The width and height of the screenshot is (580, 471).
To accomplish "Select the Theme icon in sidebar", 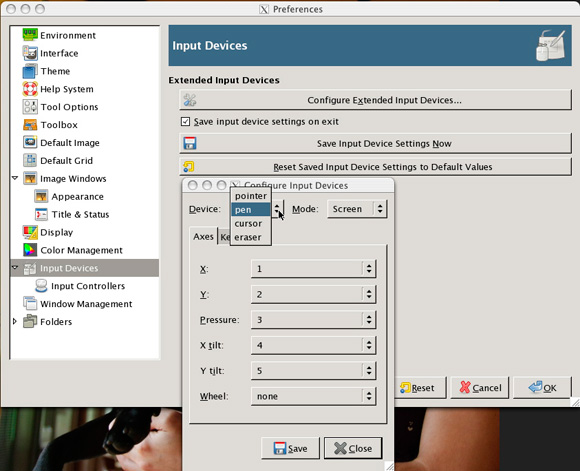I will pyautogui.click(x=30, y=71).
